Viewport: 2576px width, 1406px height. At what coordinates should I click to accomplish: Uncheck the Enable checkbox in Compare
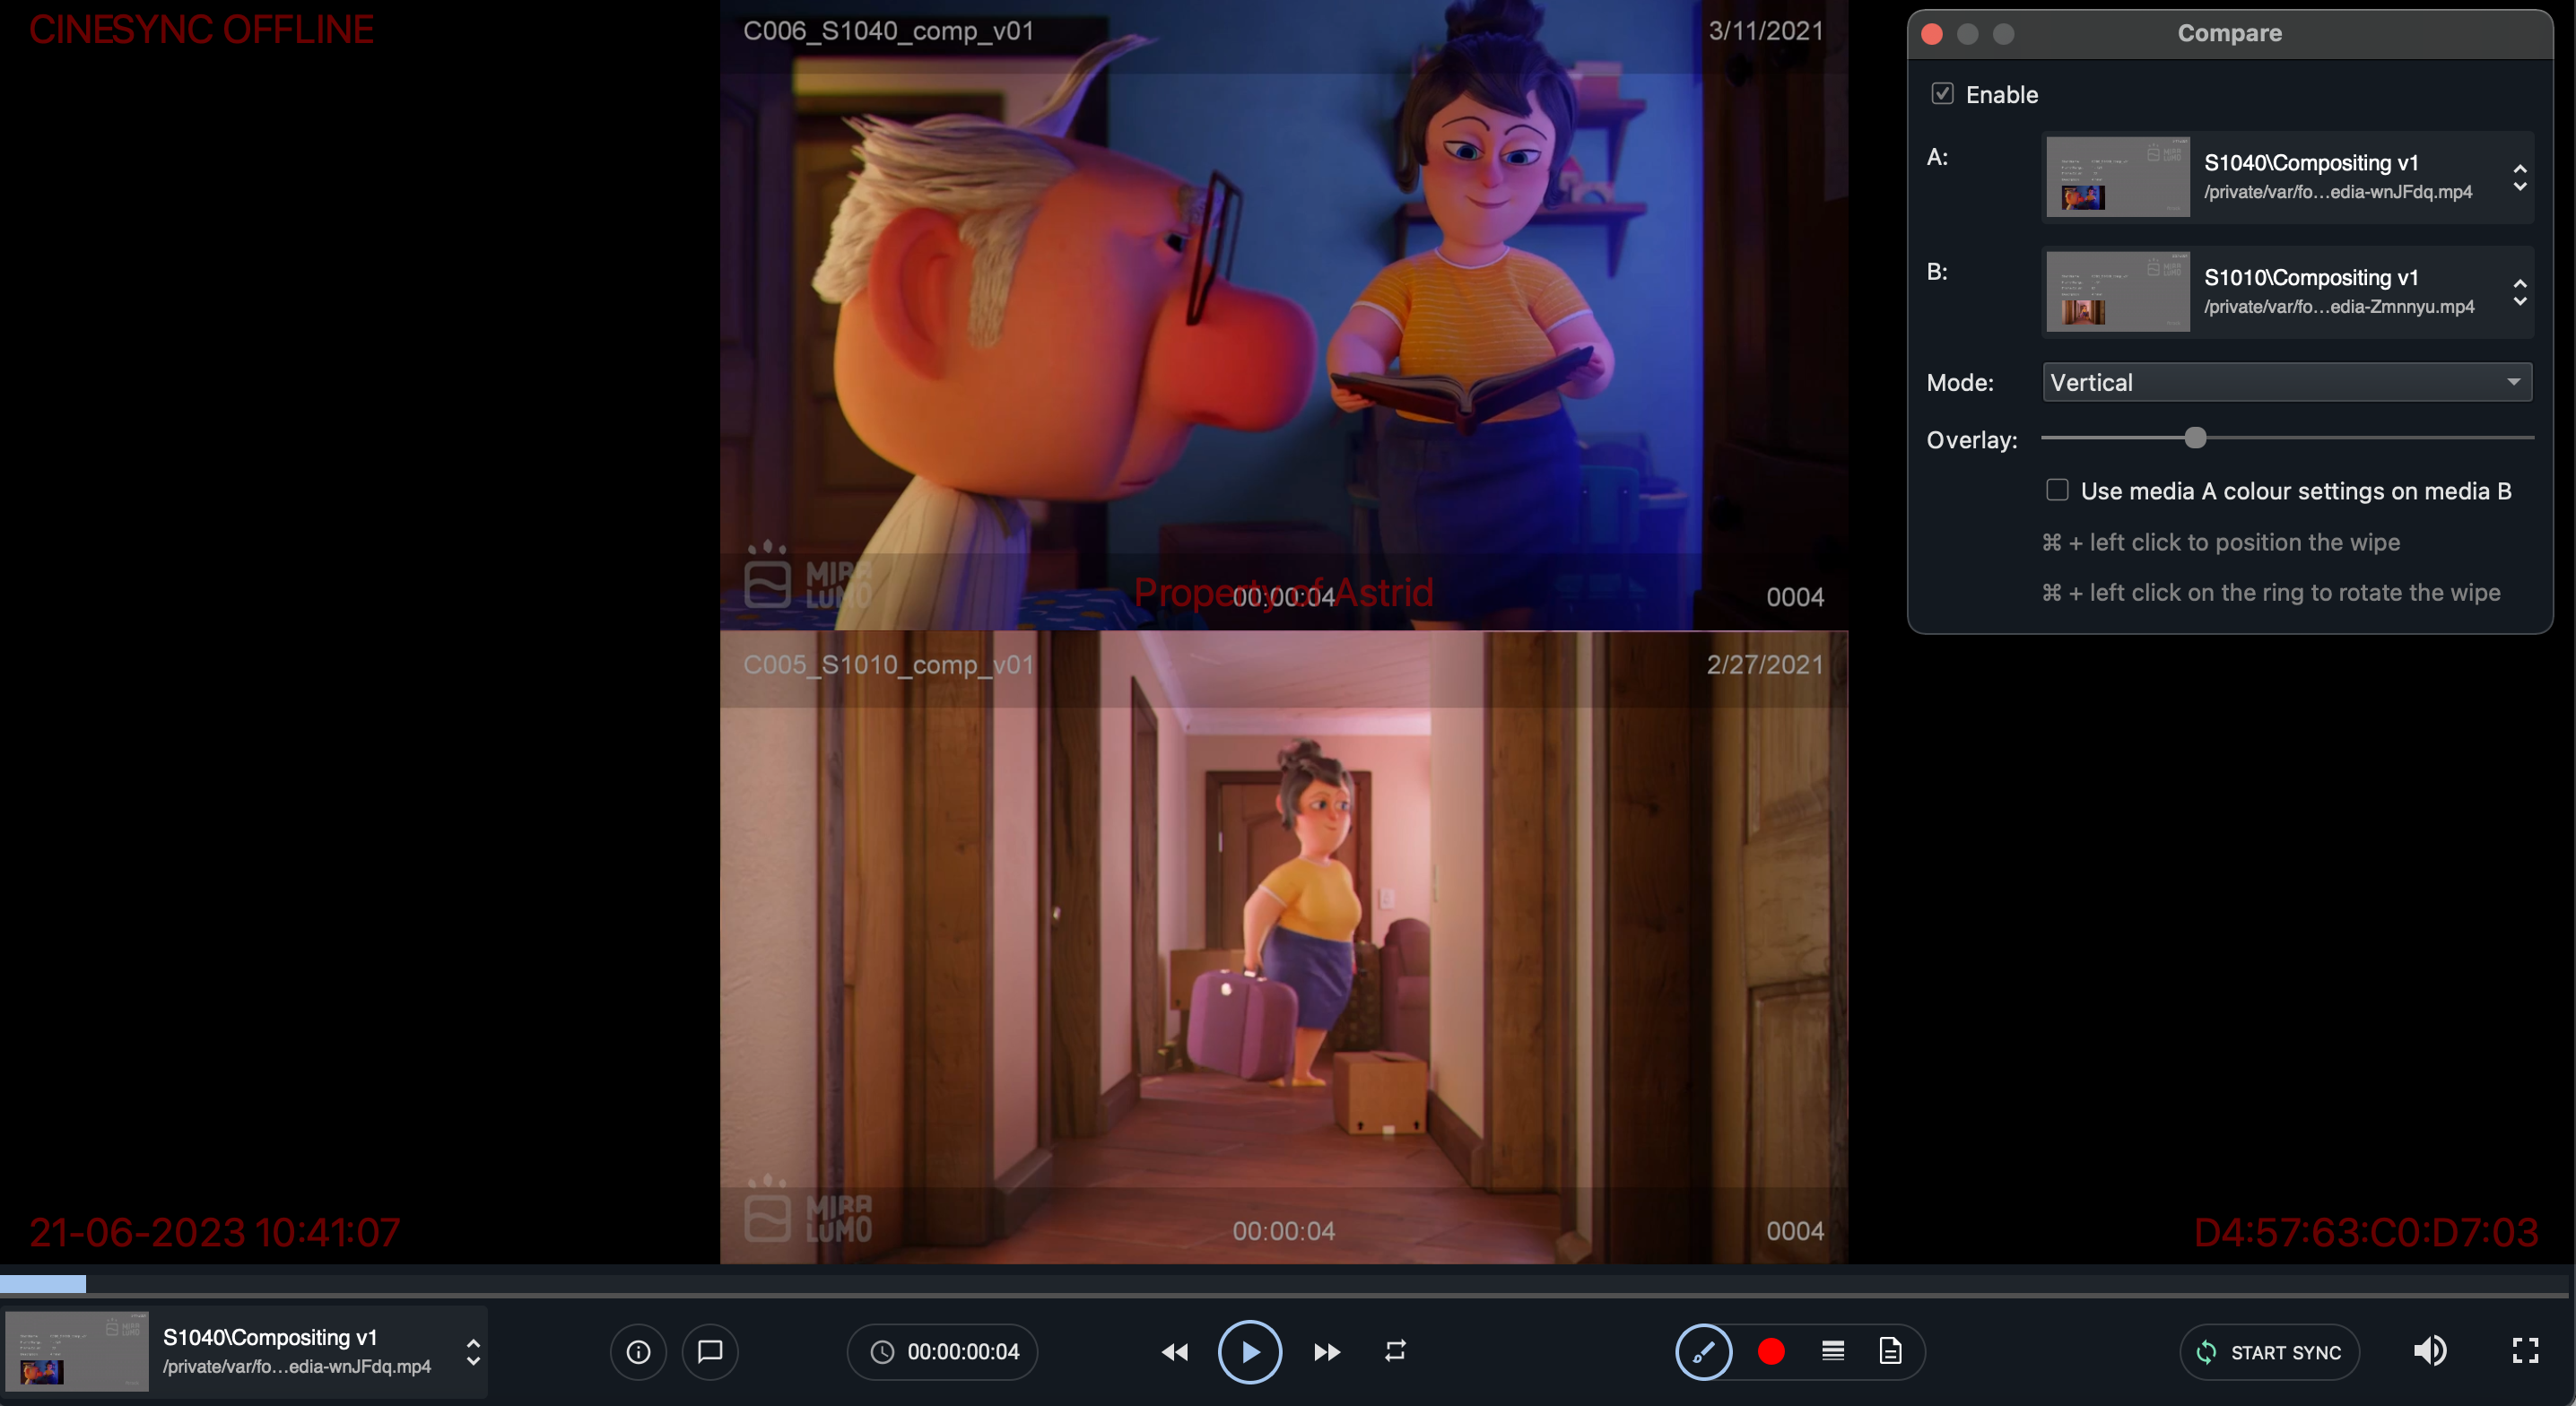tap(1942, 94)
